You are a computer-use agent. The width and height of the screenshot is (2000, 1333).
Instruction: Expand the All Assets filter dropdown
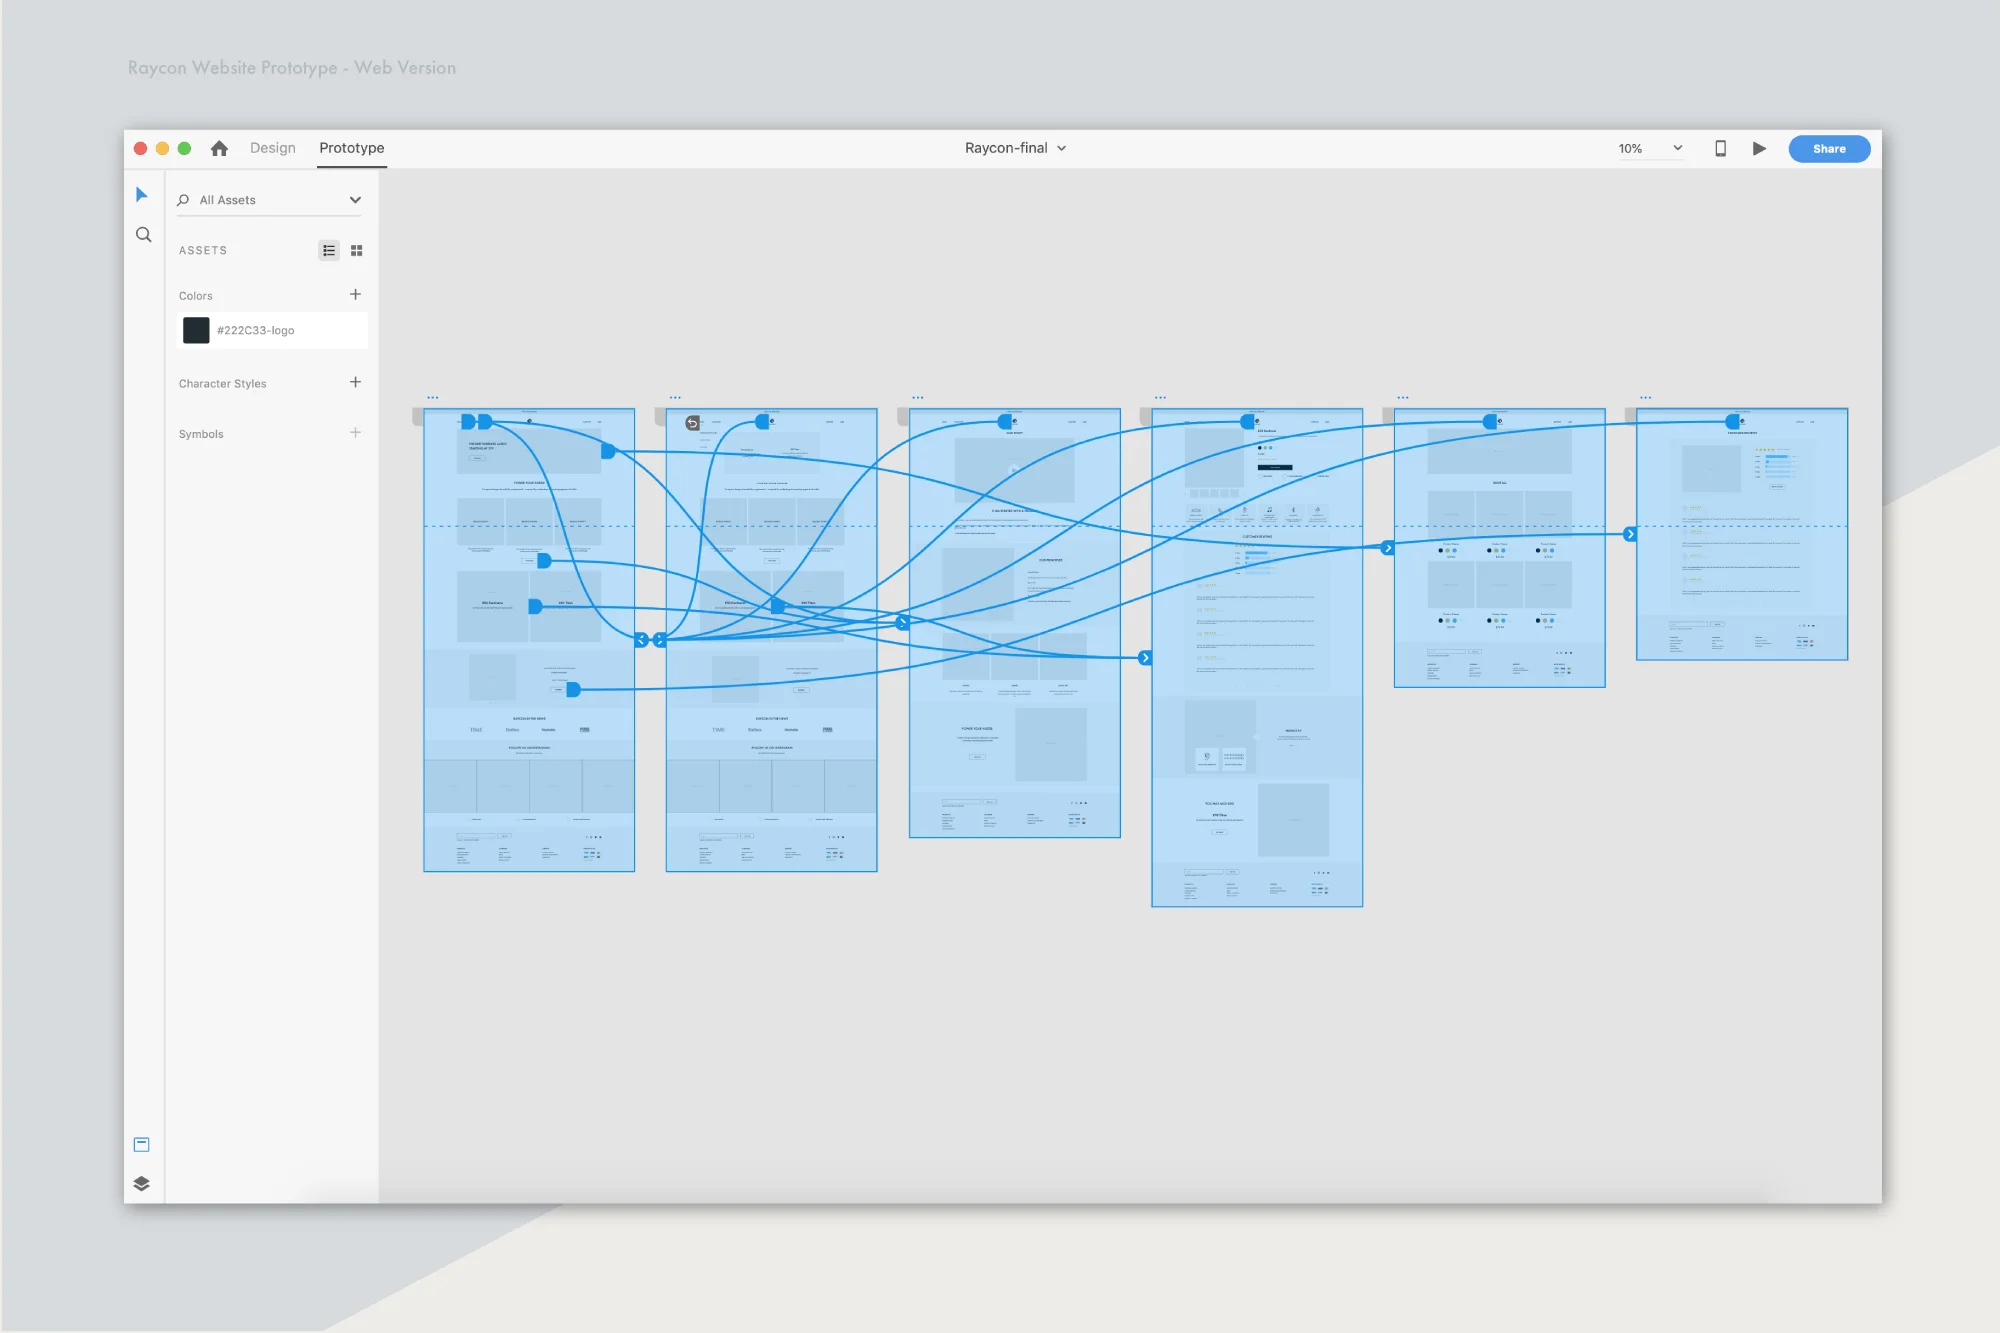(x=355, y=199)
